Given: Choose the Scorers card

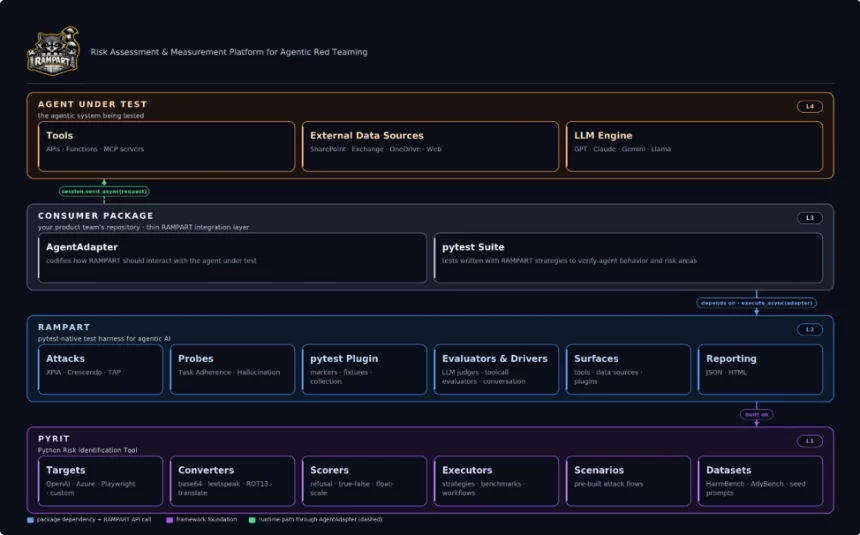Looking at the screenshot, I should click(364, 481).
